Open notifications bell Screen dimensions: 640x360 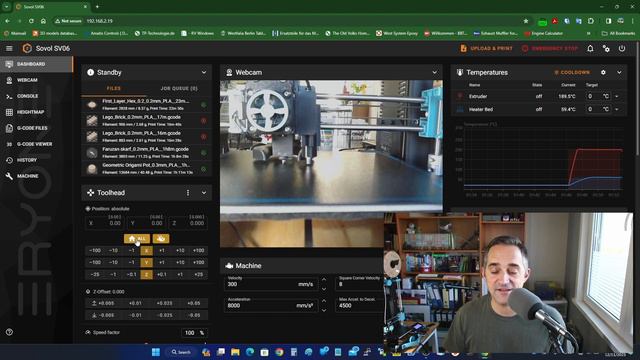coord(590,48)
